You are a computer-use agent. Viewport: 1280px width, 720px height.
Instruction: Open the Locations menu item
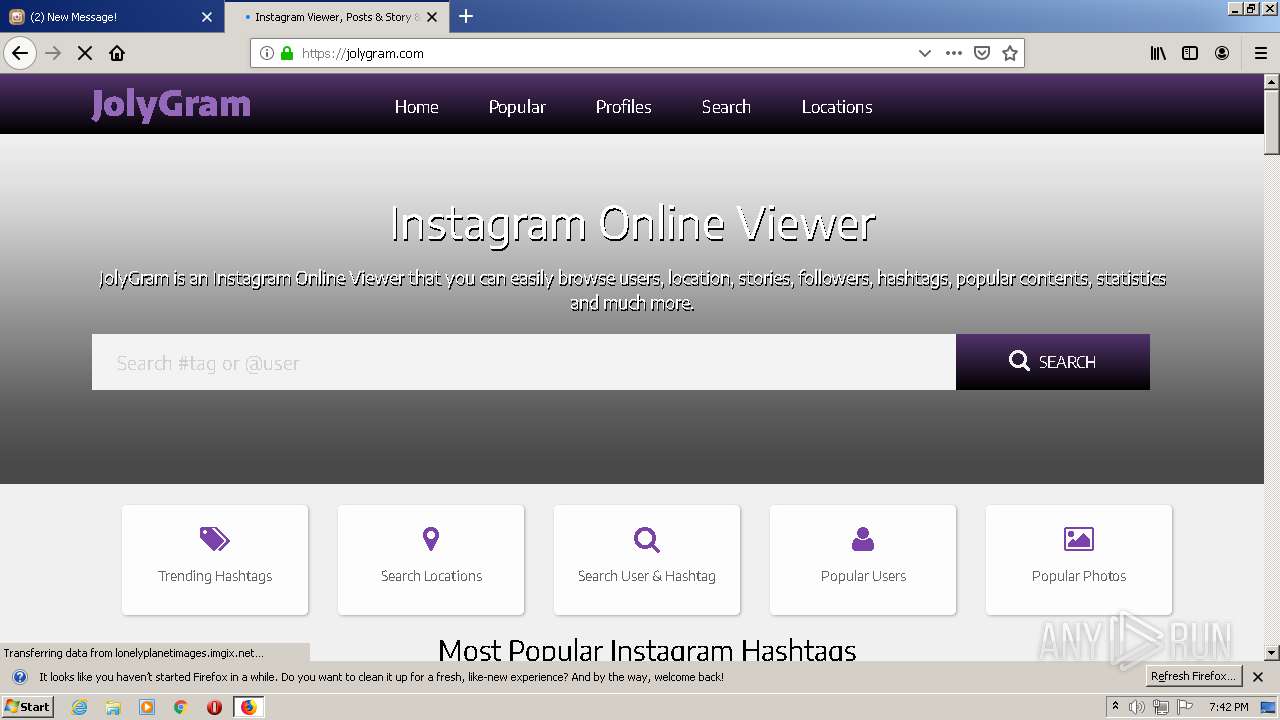tap(837, 107)
